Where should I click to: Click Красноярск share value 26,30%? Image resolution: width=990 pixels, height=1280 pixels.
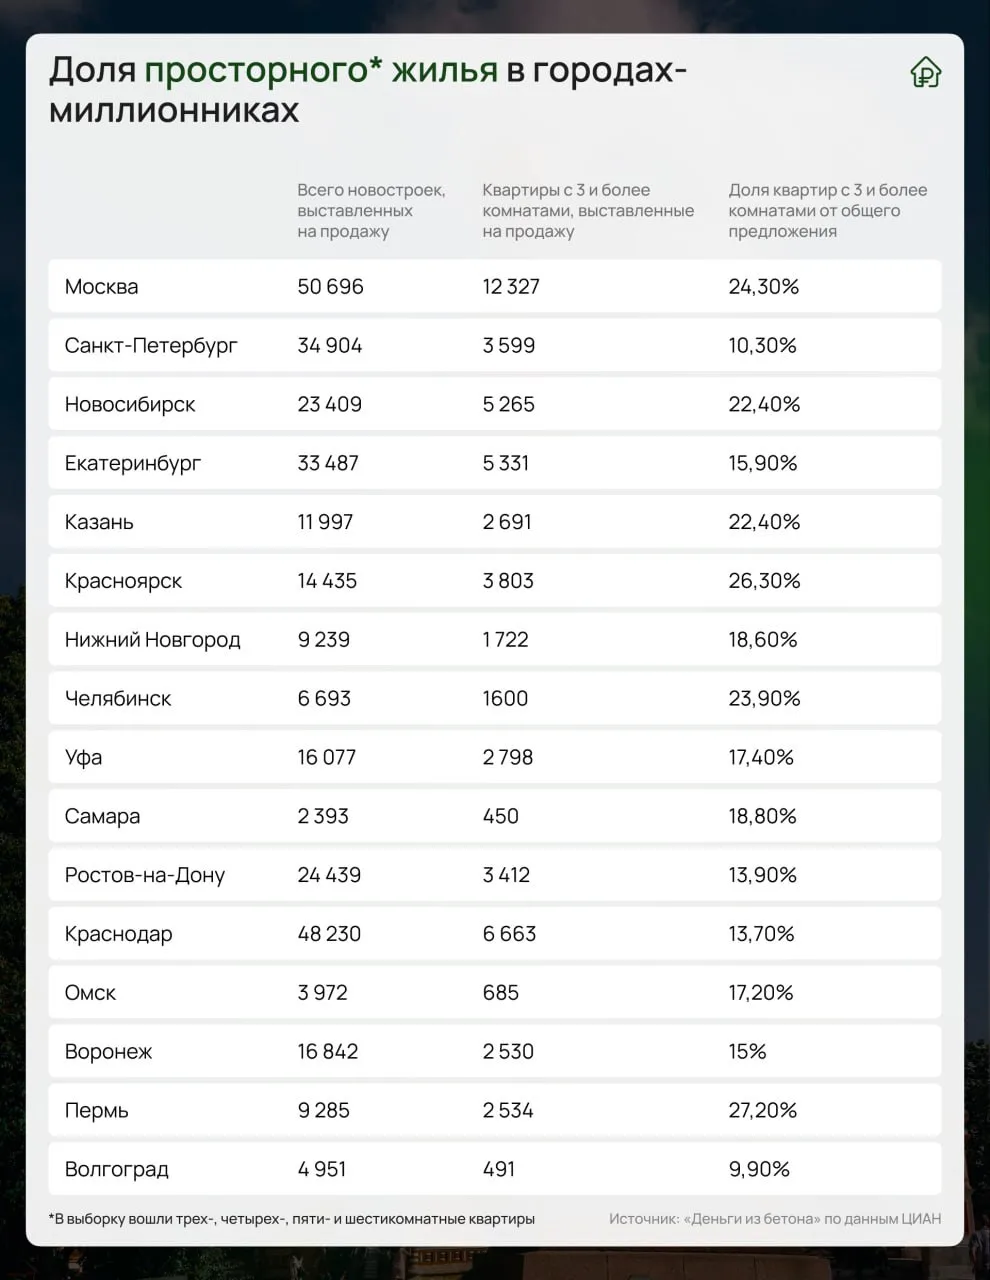764,581
